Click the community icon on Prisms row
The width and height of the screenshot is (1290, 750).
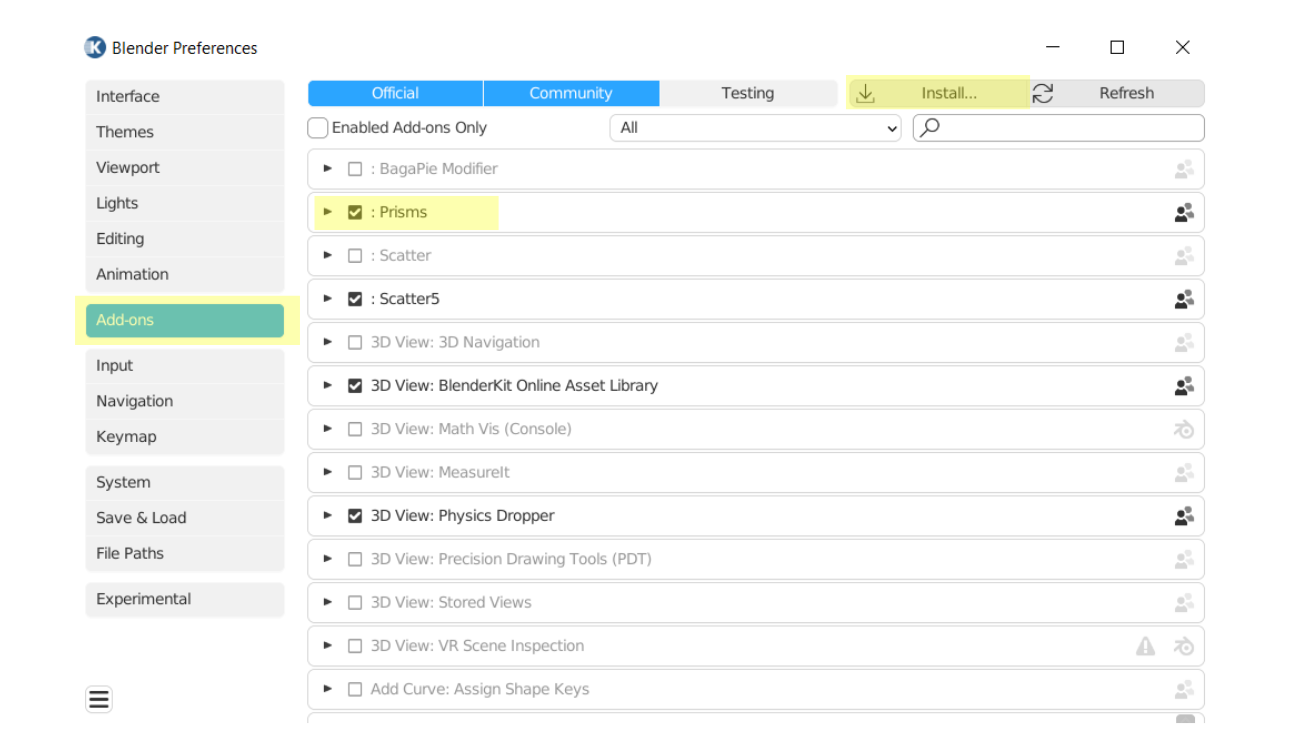(1184, 212)
